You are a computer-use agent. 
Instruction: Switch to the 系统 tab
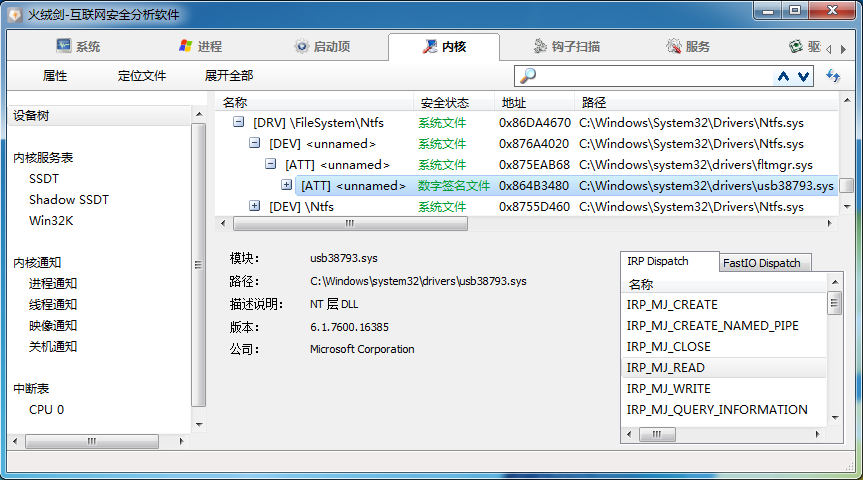point(78,47)
